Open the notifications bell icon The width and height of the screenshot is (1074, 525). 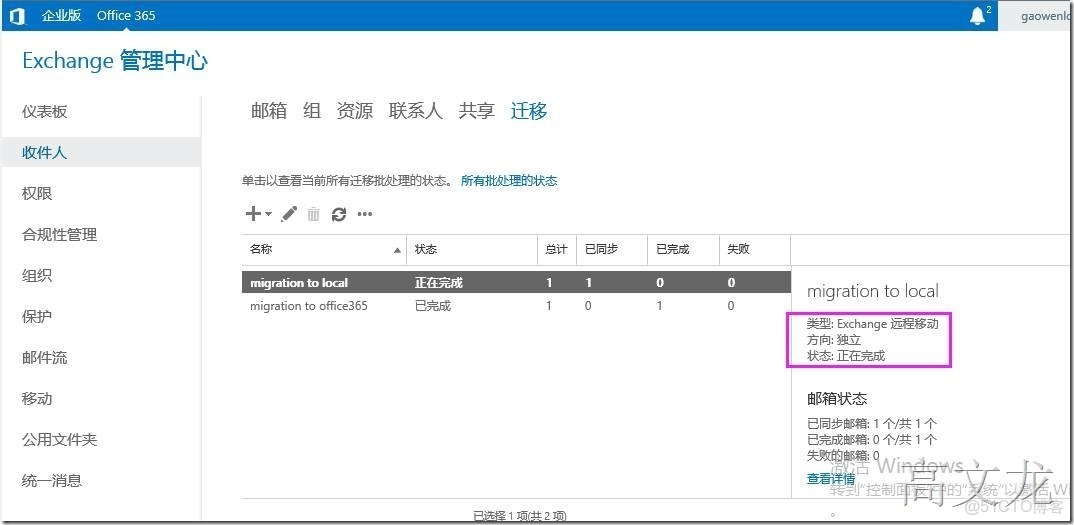[977, 16]
